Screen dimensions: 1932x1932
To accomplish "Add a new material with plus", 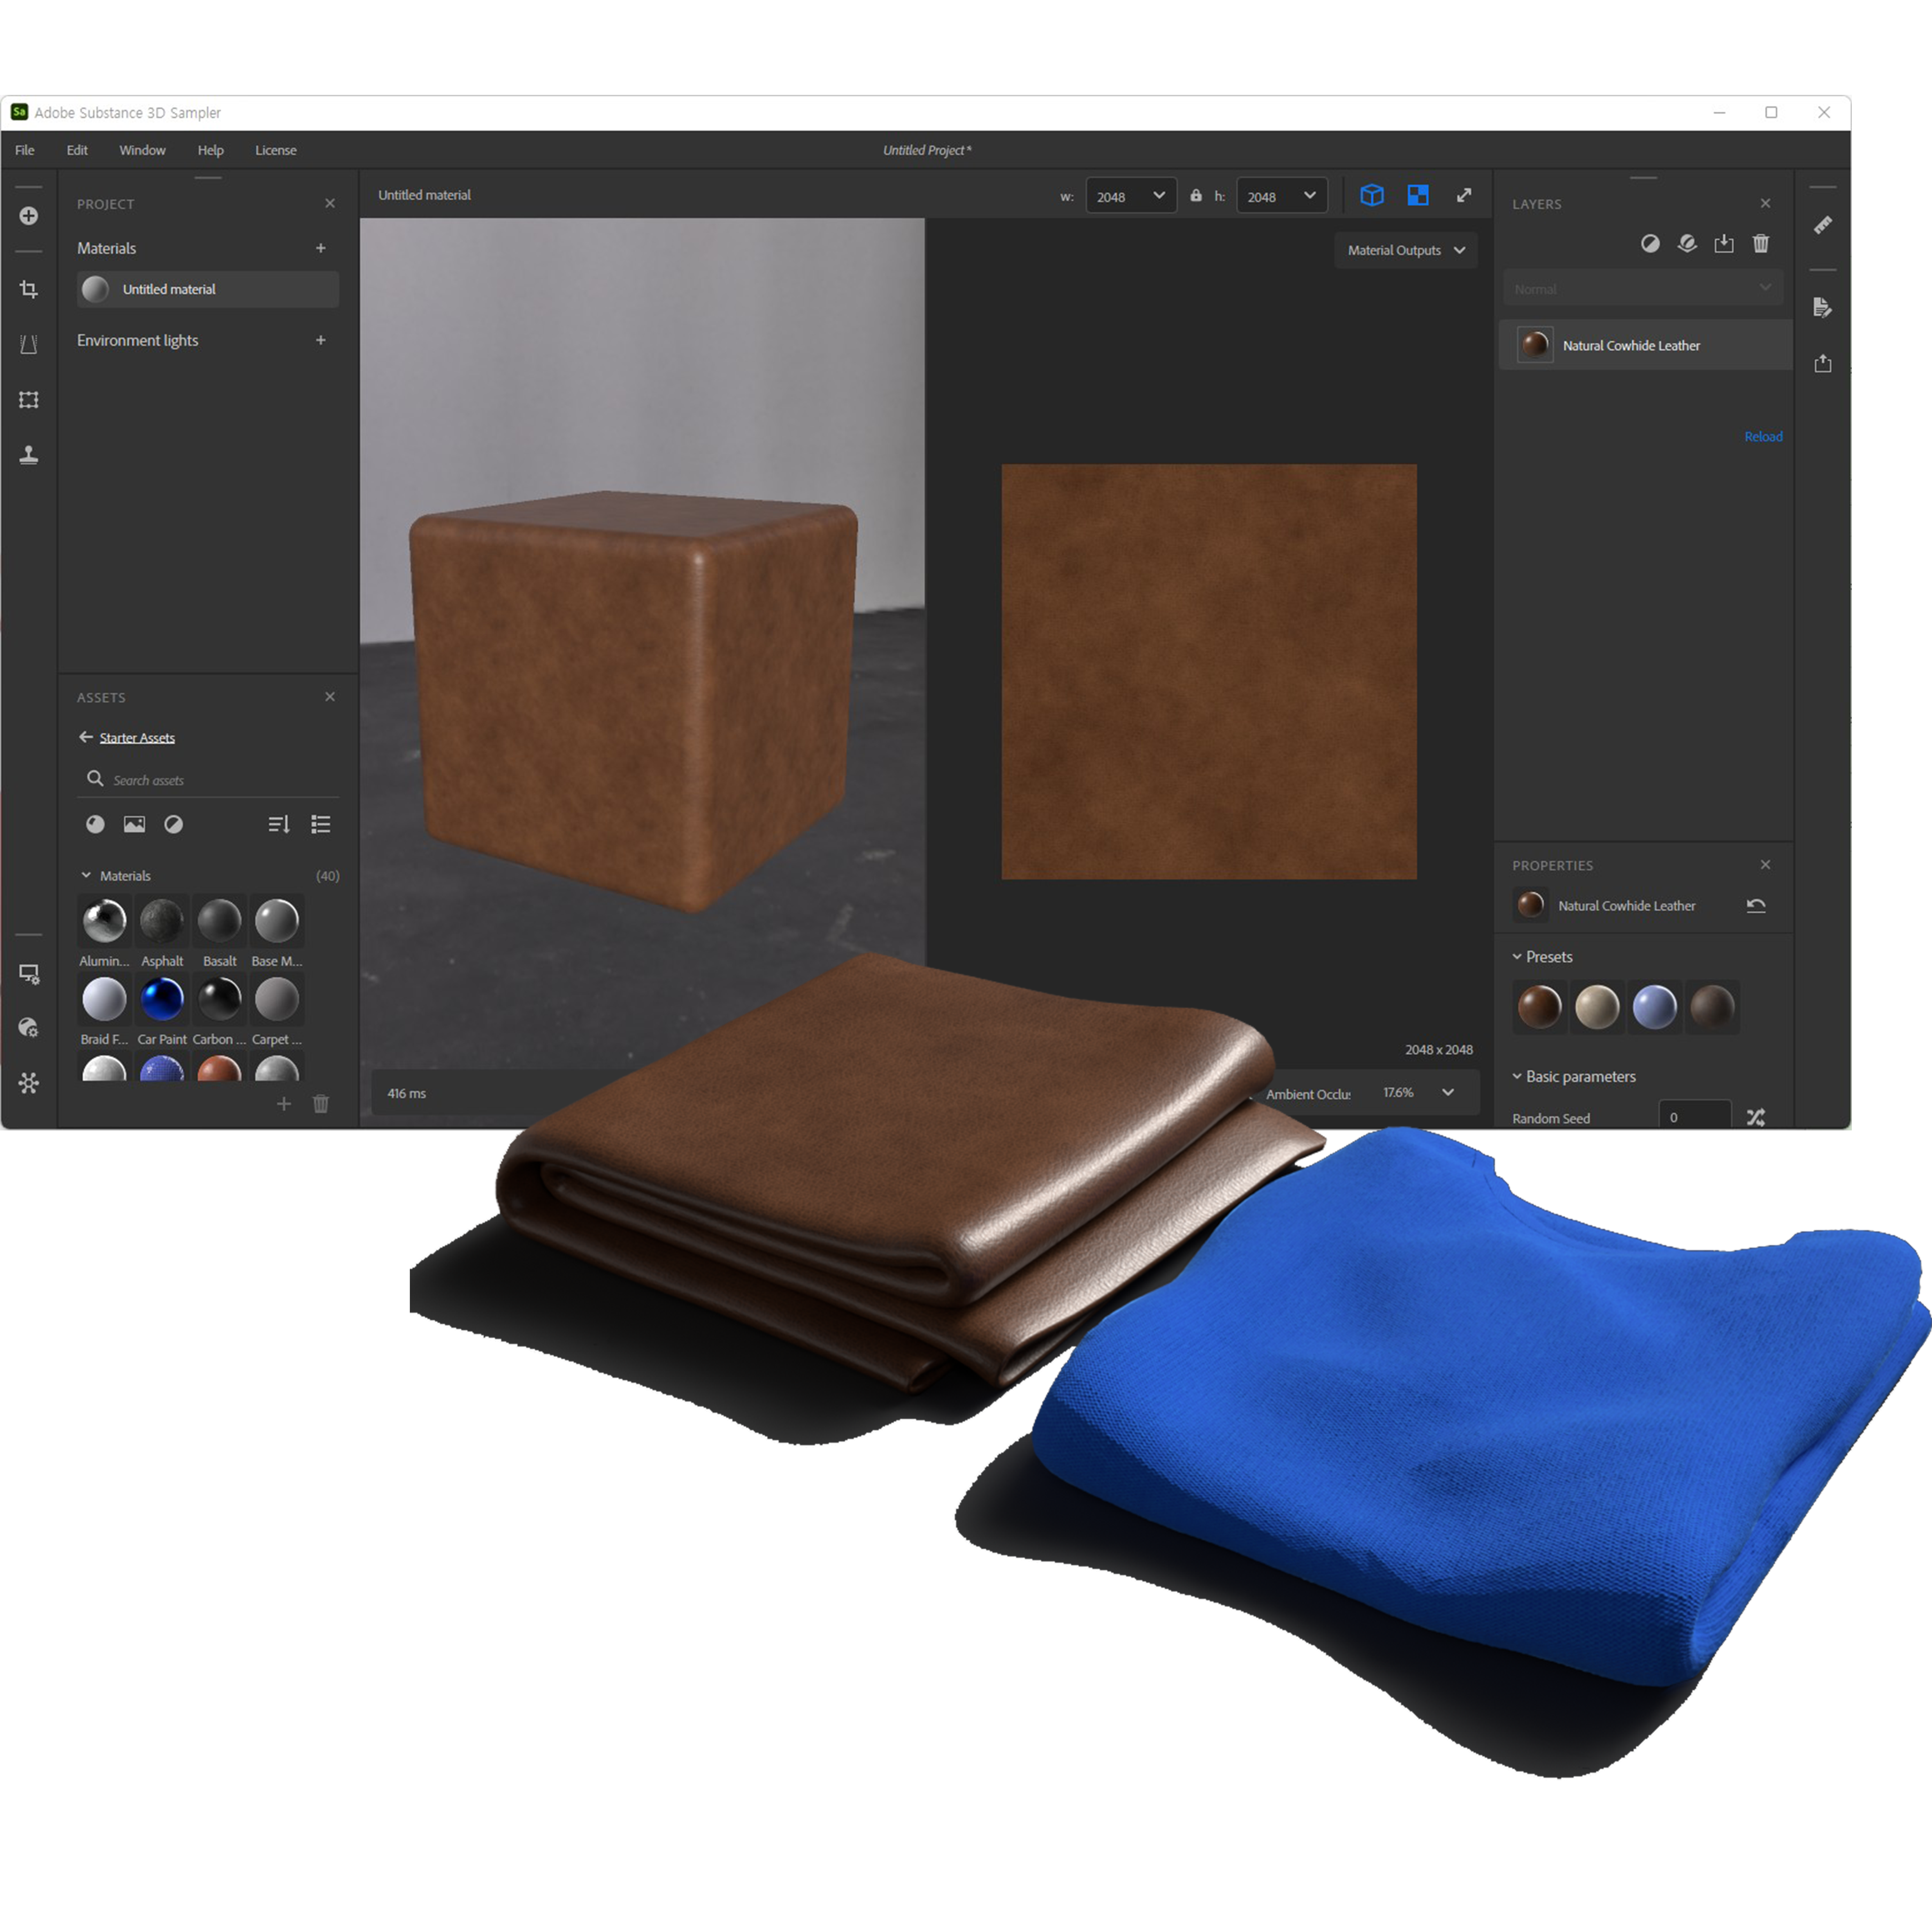I will click(x=321, y=248).
